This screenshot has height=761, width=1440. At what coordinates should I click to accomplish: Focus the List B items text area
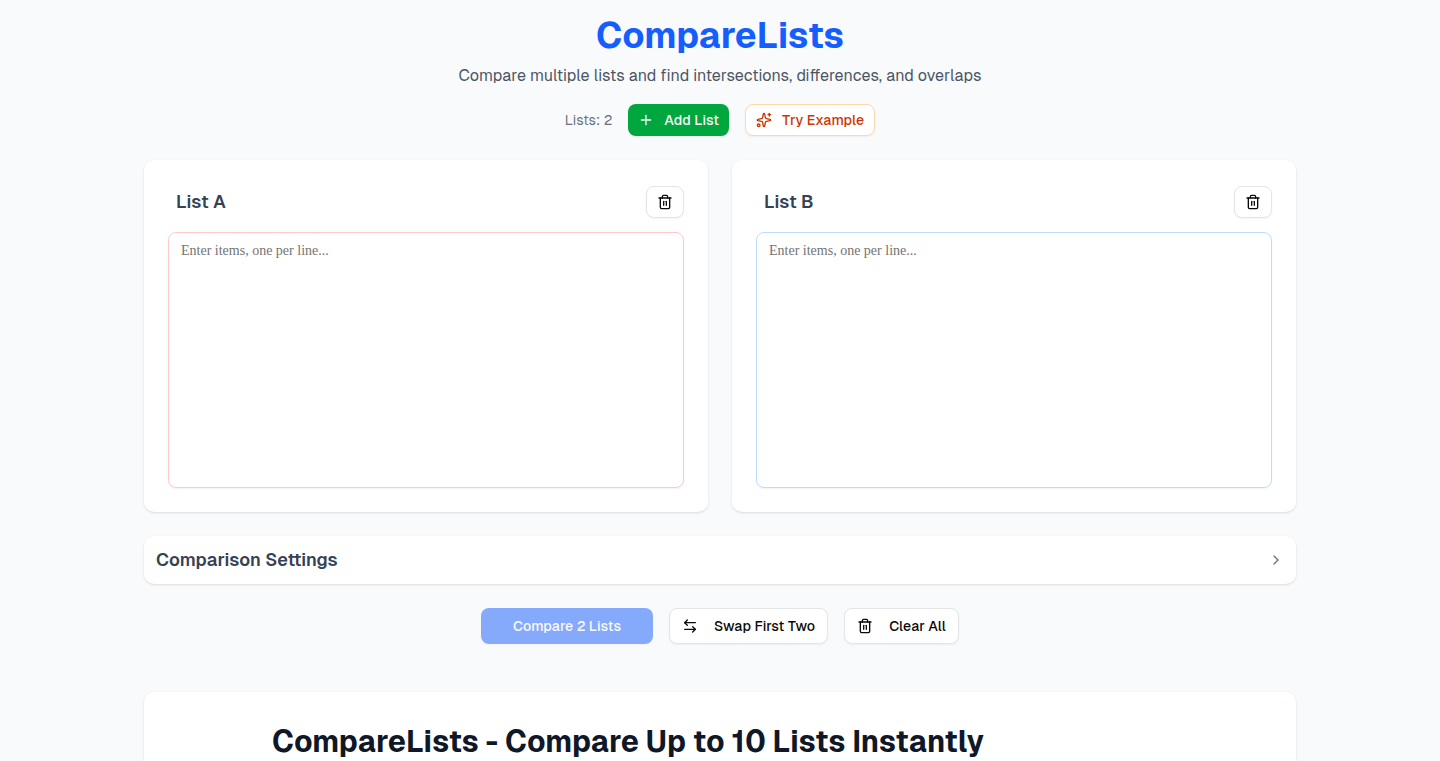tap(1014, 360)
